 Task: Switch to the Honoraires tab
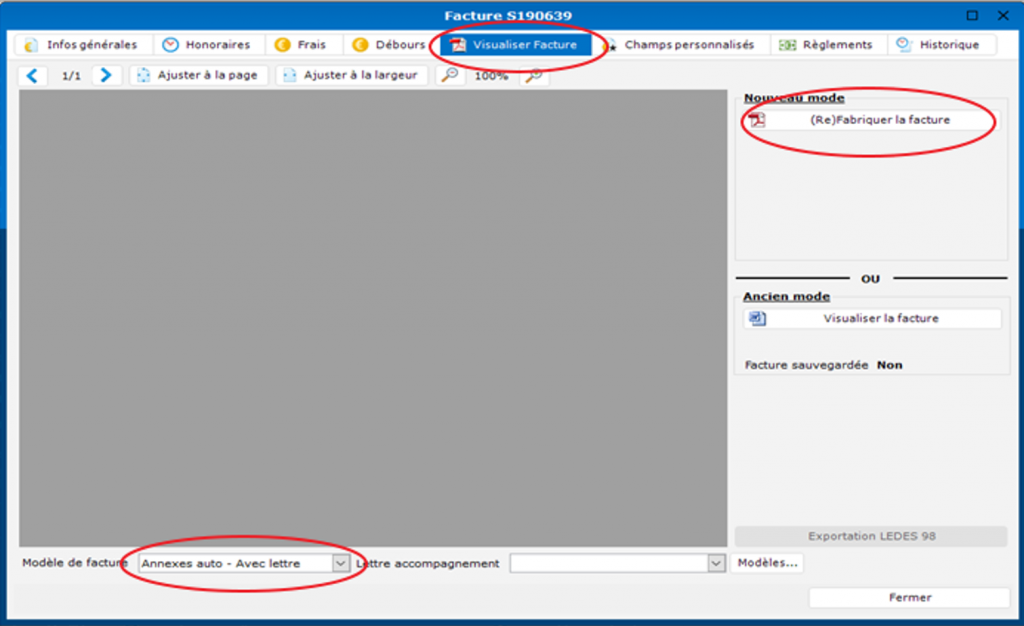[x=207, y=45]
